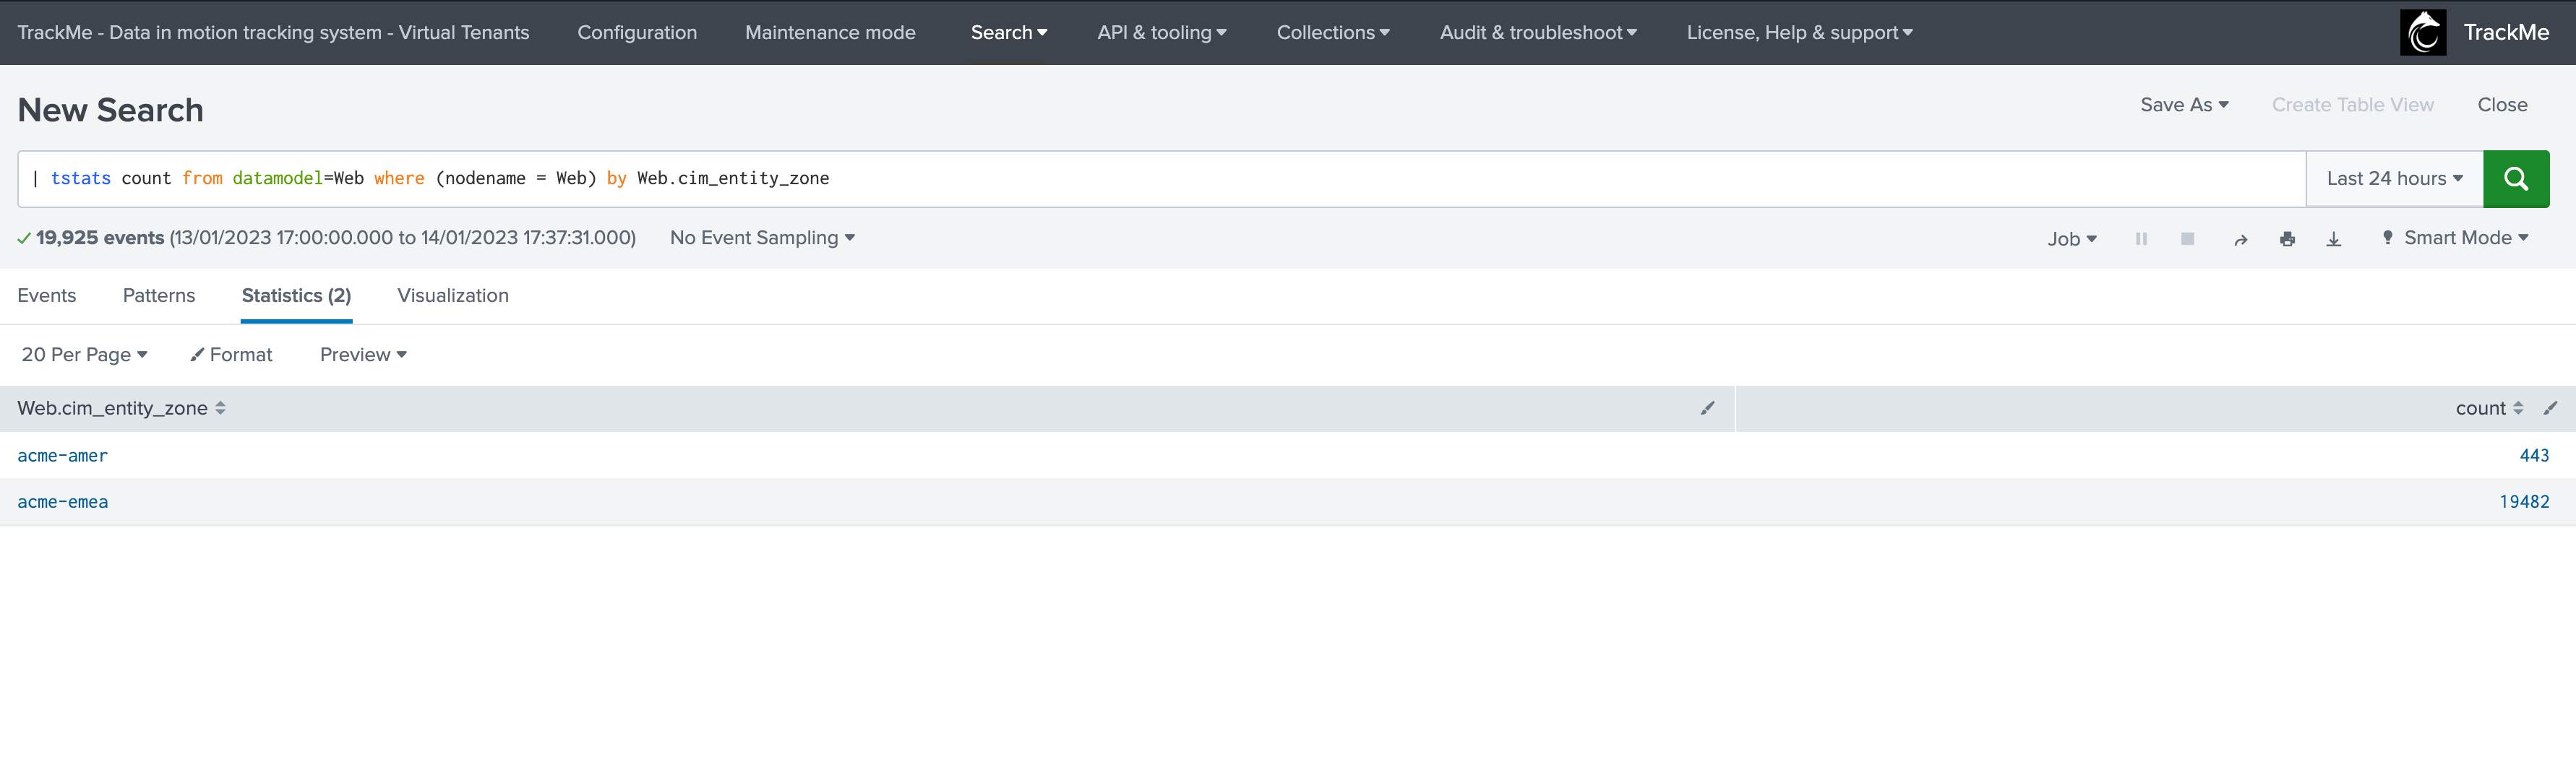This screenshot has width=2576, height=783.
Task: Stop the search job
Action: click(2187, 239)
